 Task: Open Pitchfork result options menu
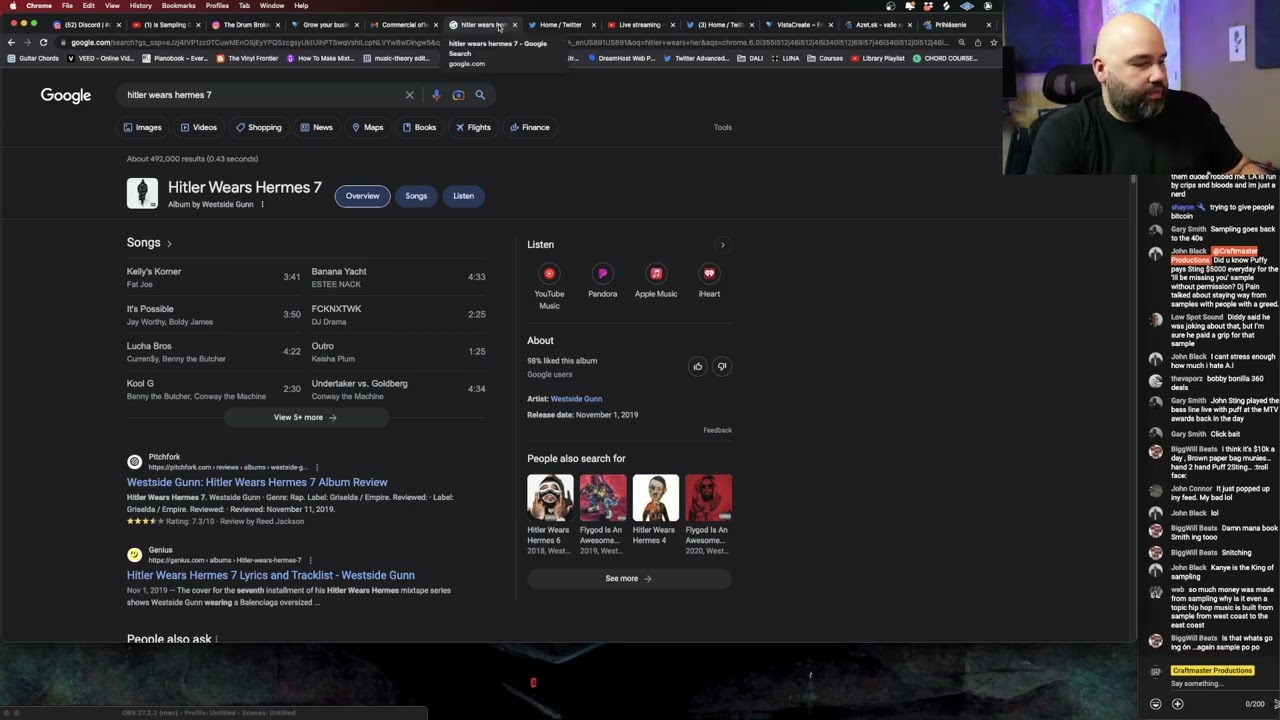click(x=317, y=467)
